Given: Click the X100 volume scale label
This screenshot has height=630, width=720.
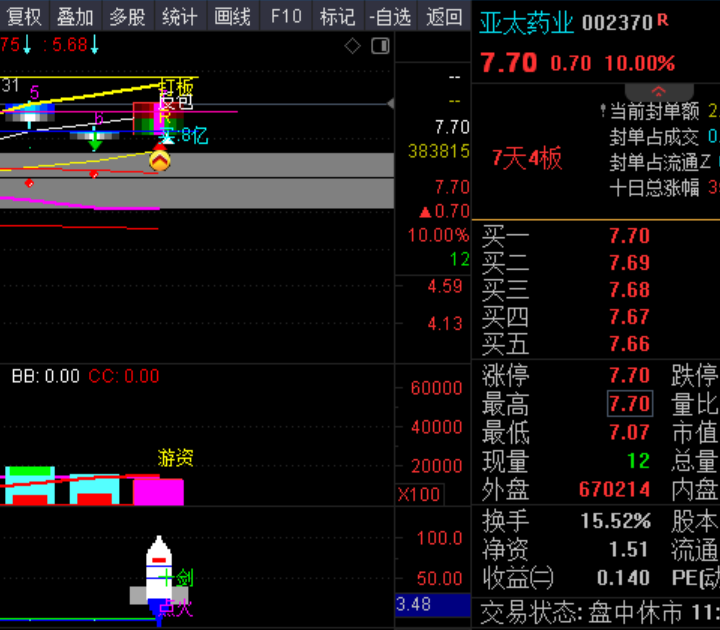Looking at the screenshot, I should (419, 495).
